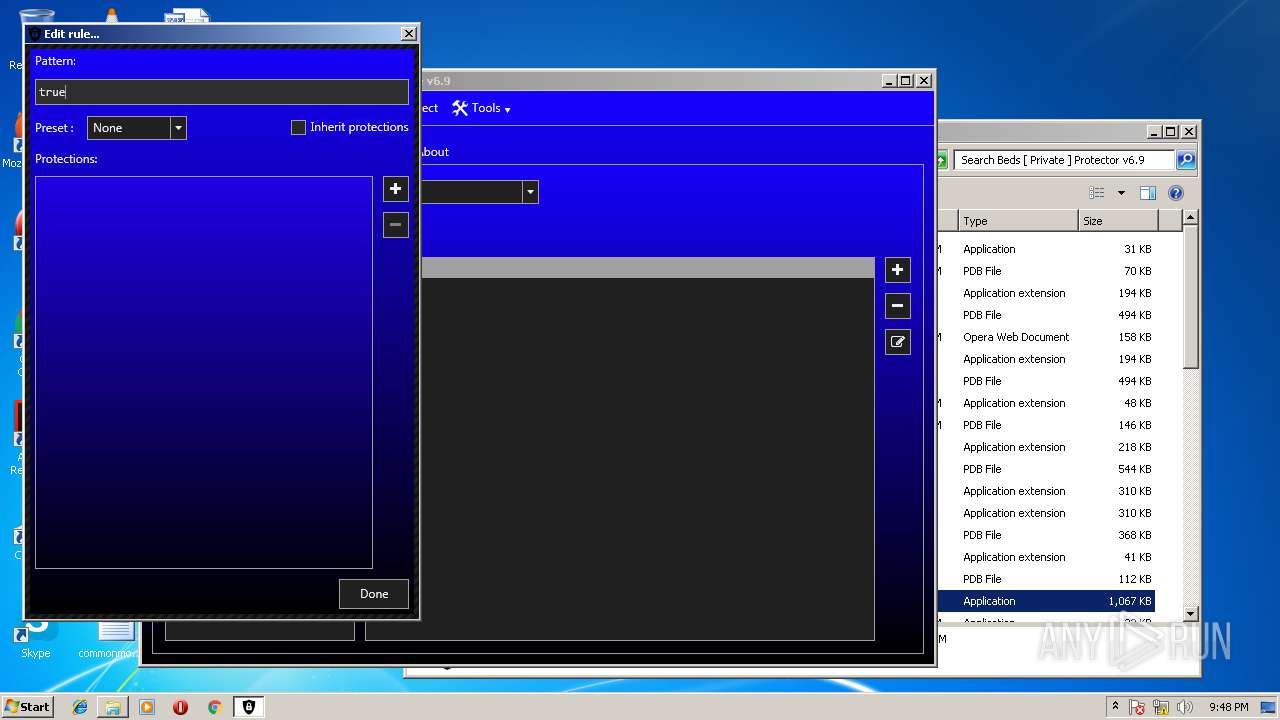Open the dropdown arrow in the Protector main window
Viewport: 1280px width, 720px height.
pyautogui.click(x=530, y=192)
